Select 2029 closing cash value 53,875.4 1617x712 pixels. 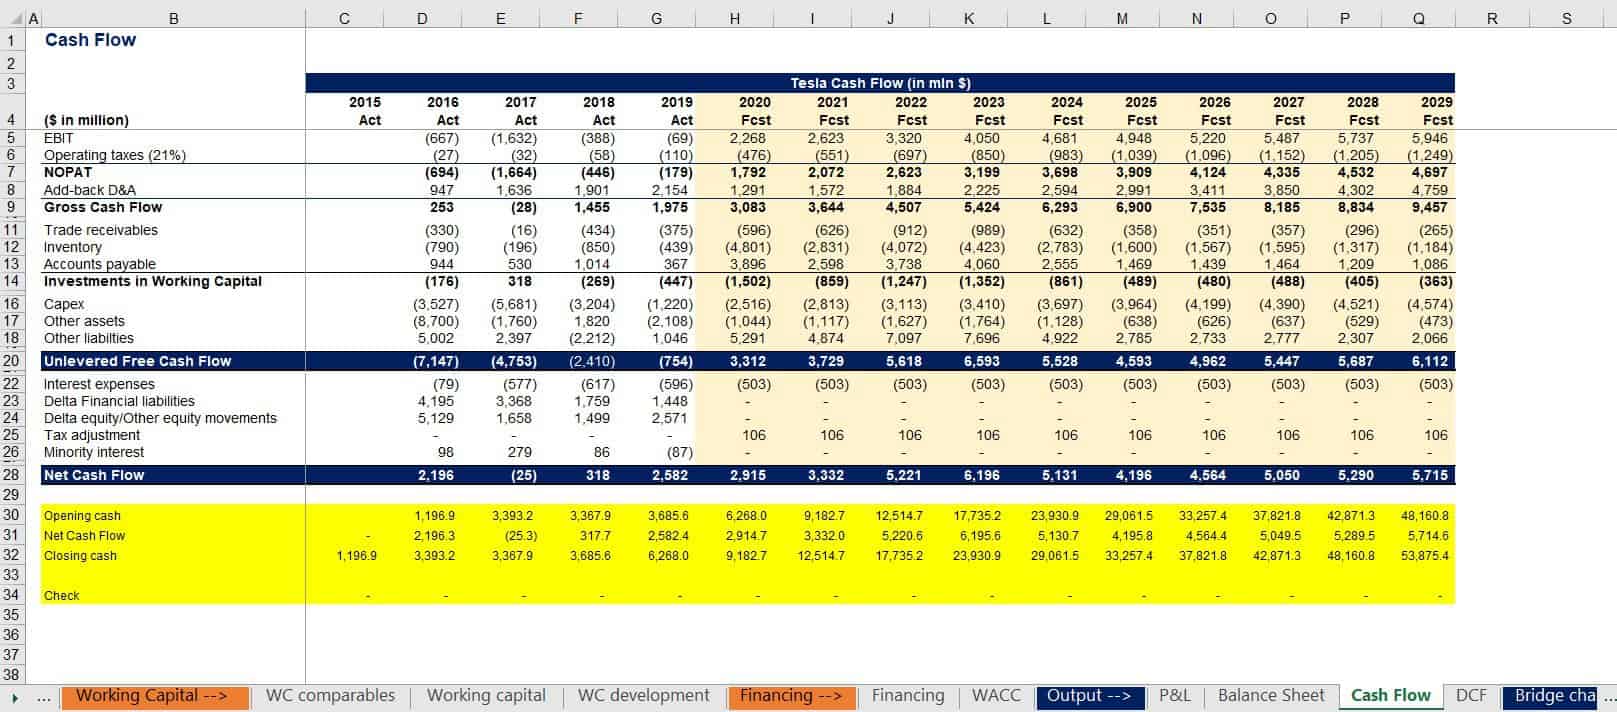point(1425,556)
